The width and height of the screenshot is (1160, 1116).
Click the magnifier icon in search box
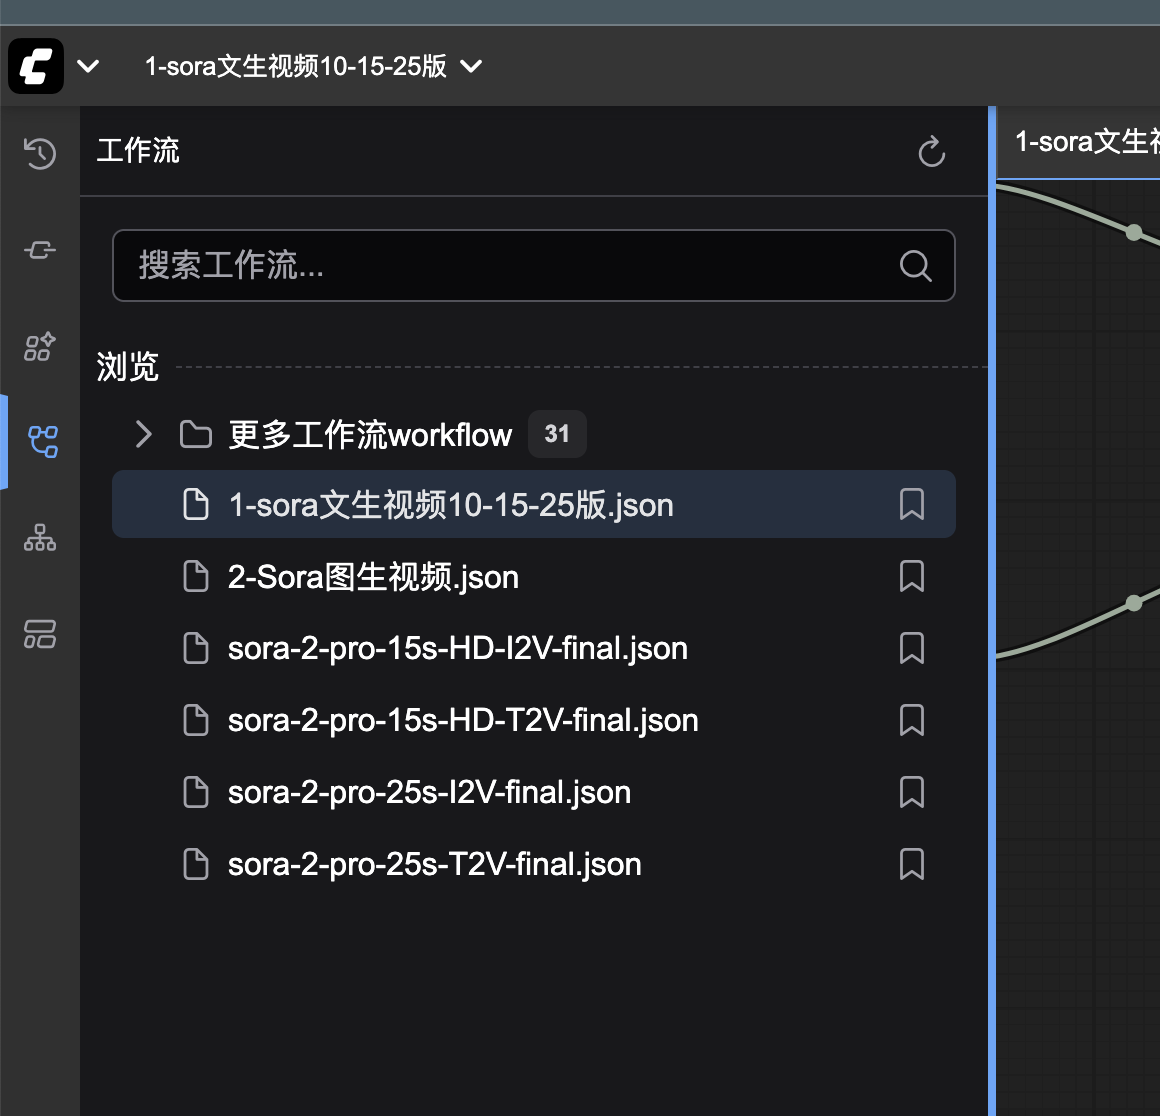tap(915, 266)
